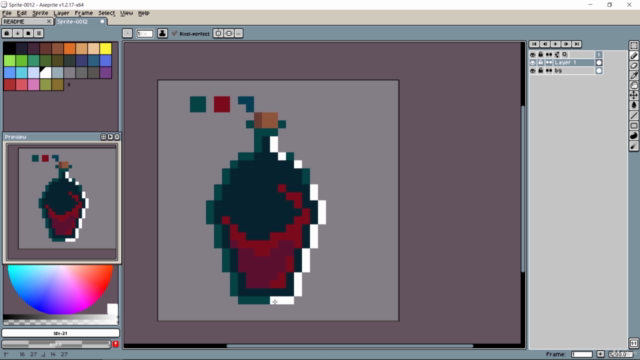This screenshot has height=360, width=640.
Task: Select the Pencil tool
Action: pos(633,56)
